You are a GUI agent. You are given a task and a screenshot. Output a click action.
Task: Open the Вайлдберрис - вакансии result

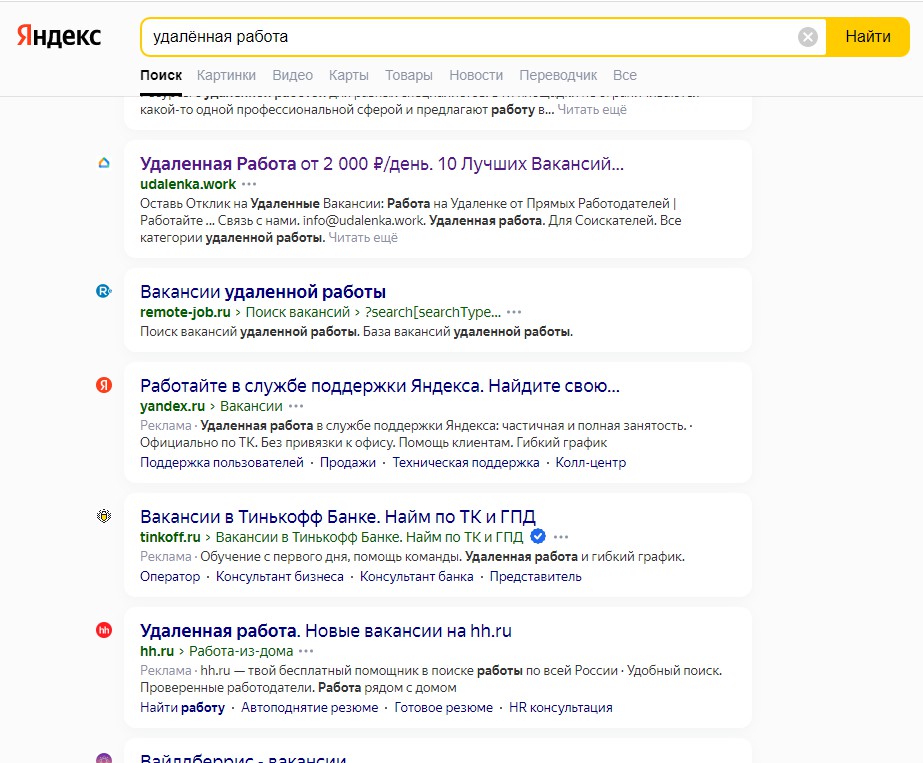pos(243,757)
